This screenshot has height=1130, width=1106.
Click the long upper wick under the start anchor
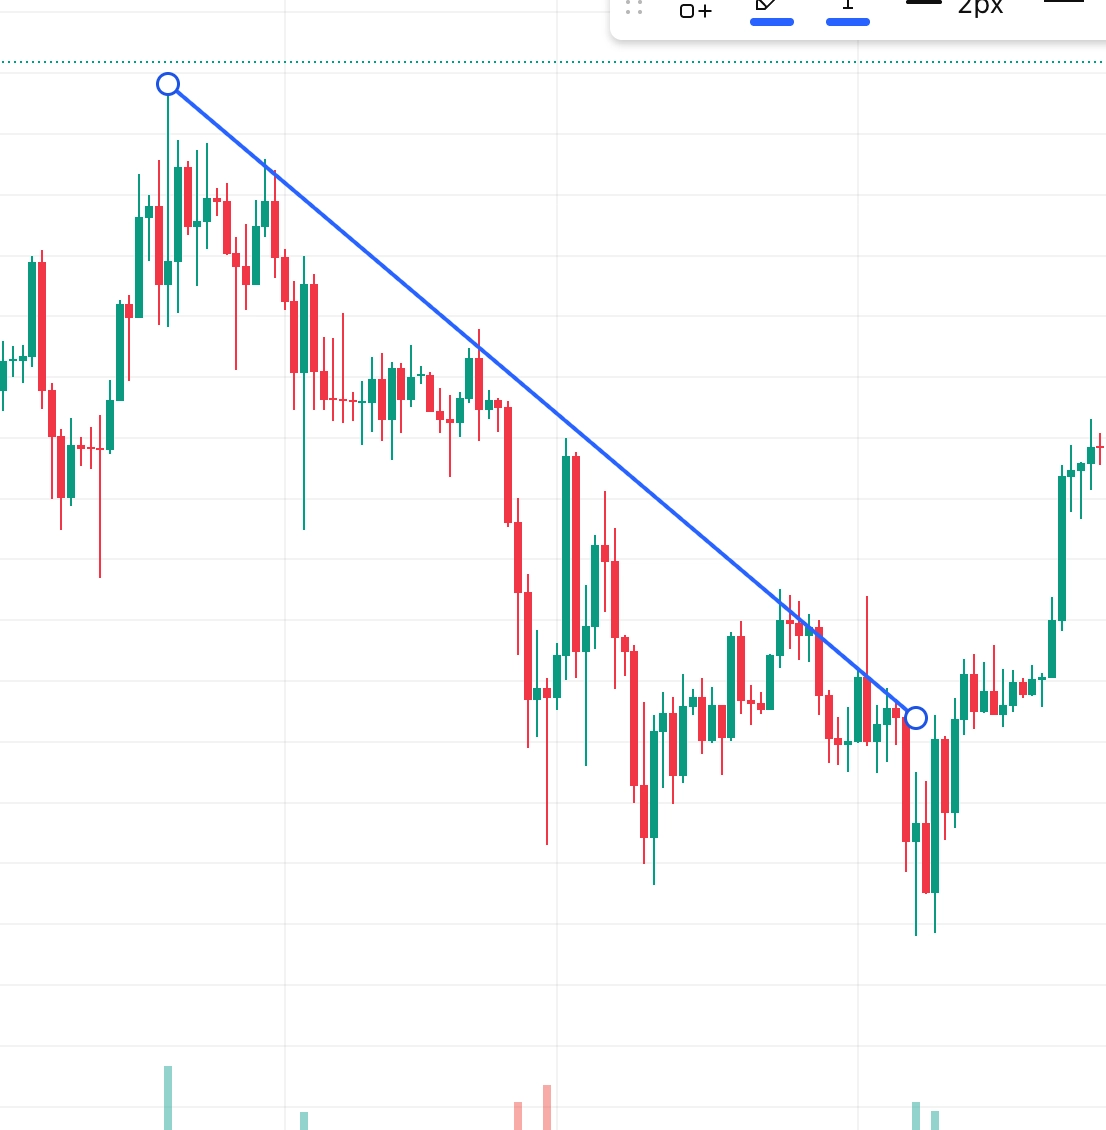[x=168, y=130]
